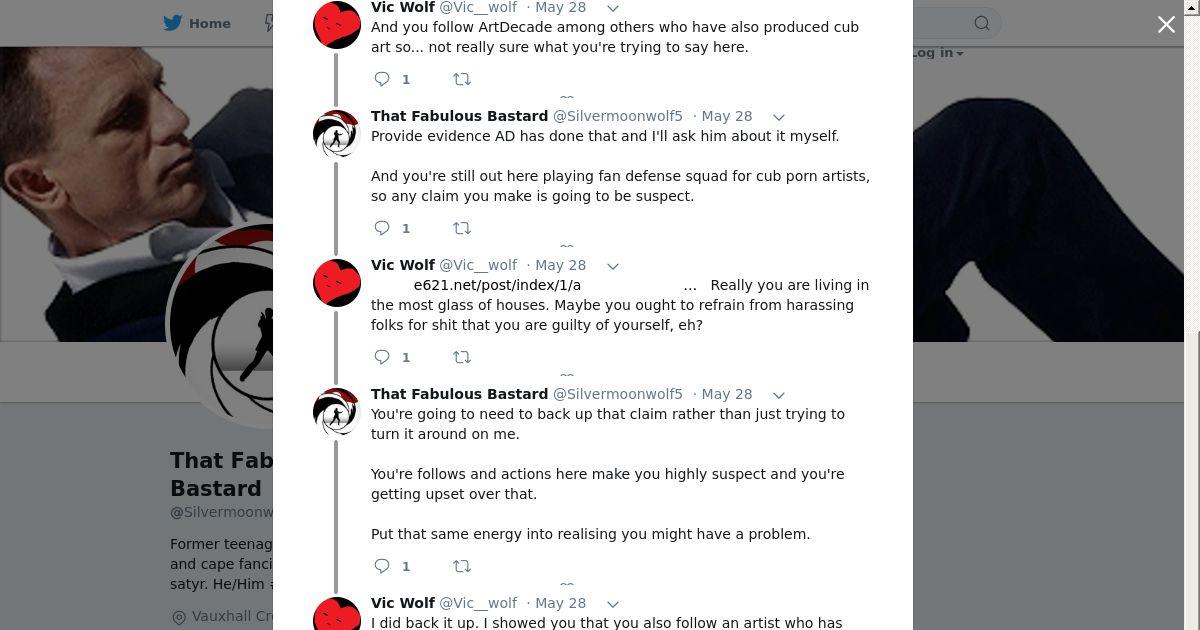Reply to the 'Provide evidence AD' tweet

382,228
